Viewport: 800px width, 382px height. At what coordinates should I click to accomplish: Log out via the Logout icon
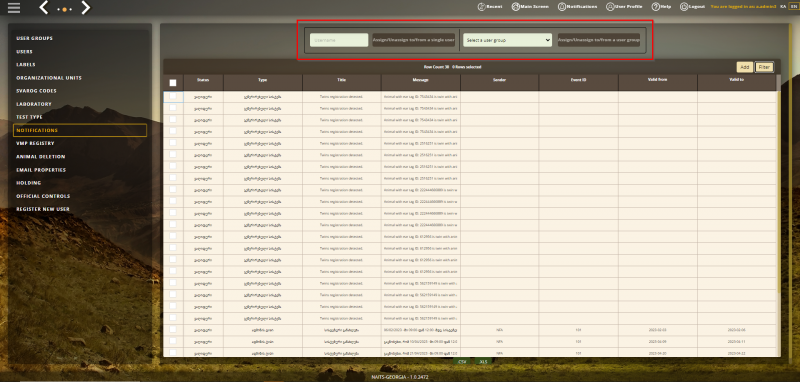point(692,7)
